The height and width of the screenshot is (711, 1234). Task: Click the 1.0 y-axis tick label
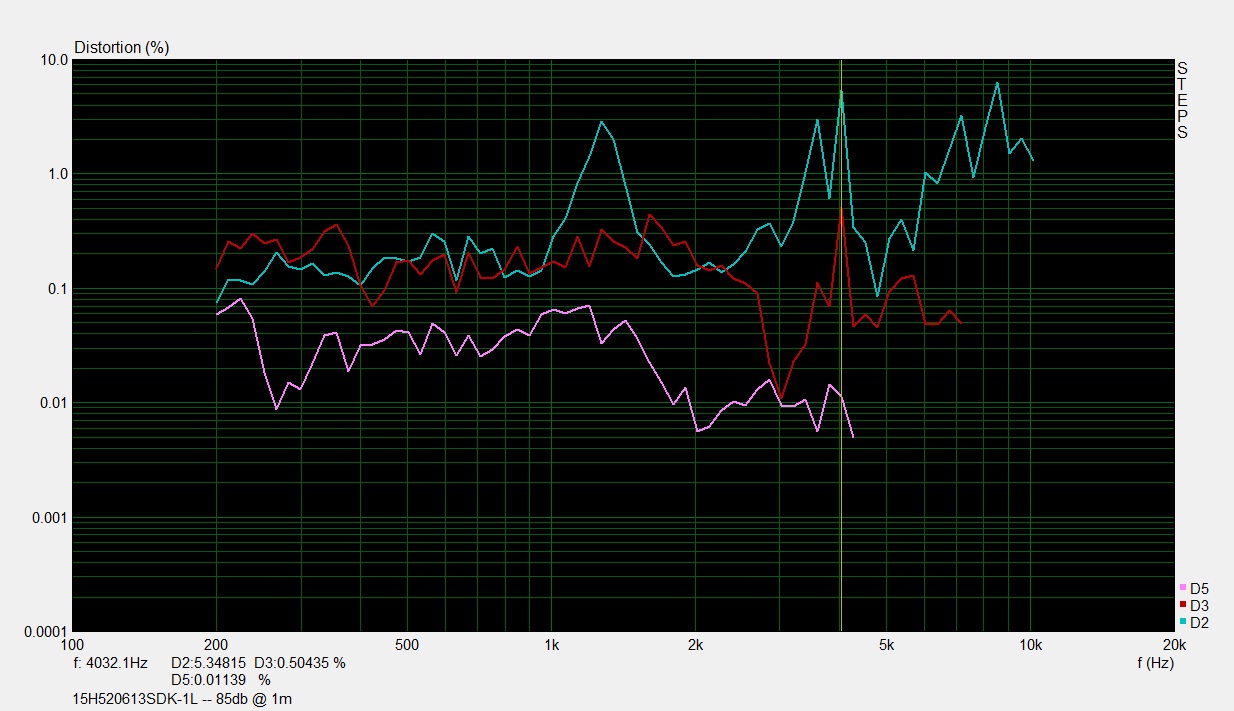click(58, 174)
